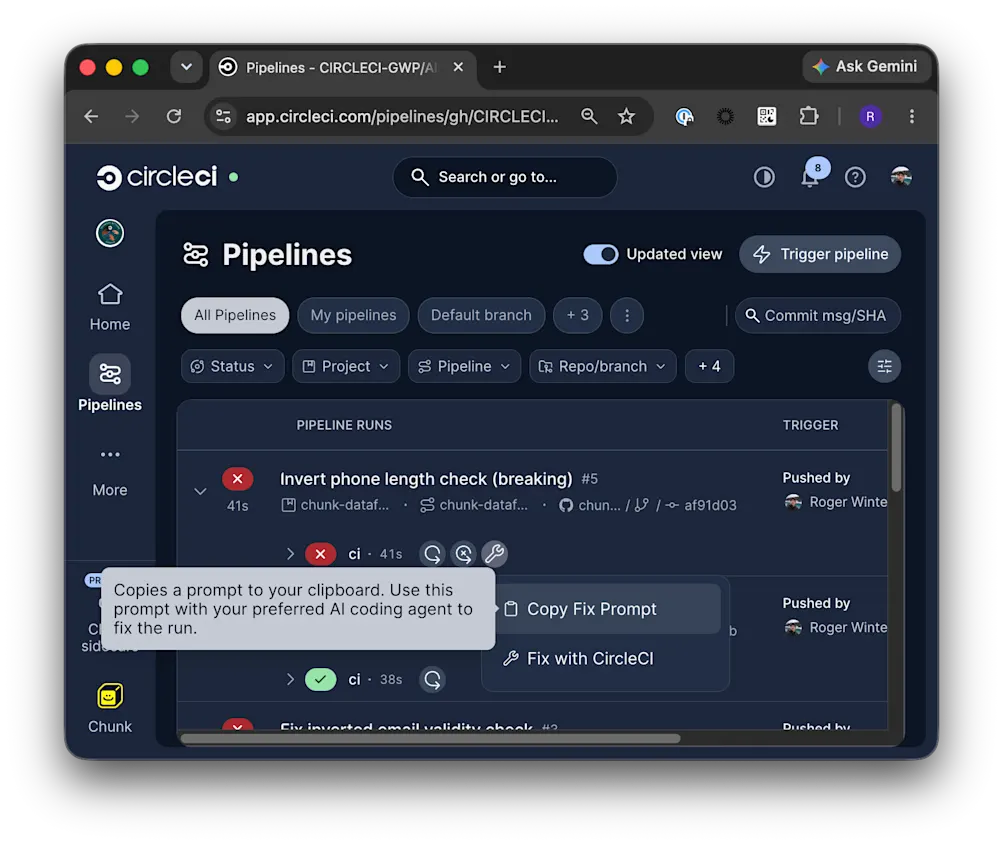
Task: Select the All Pipelines tab
Action: (x=235, y=315)
